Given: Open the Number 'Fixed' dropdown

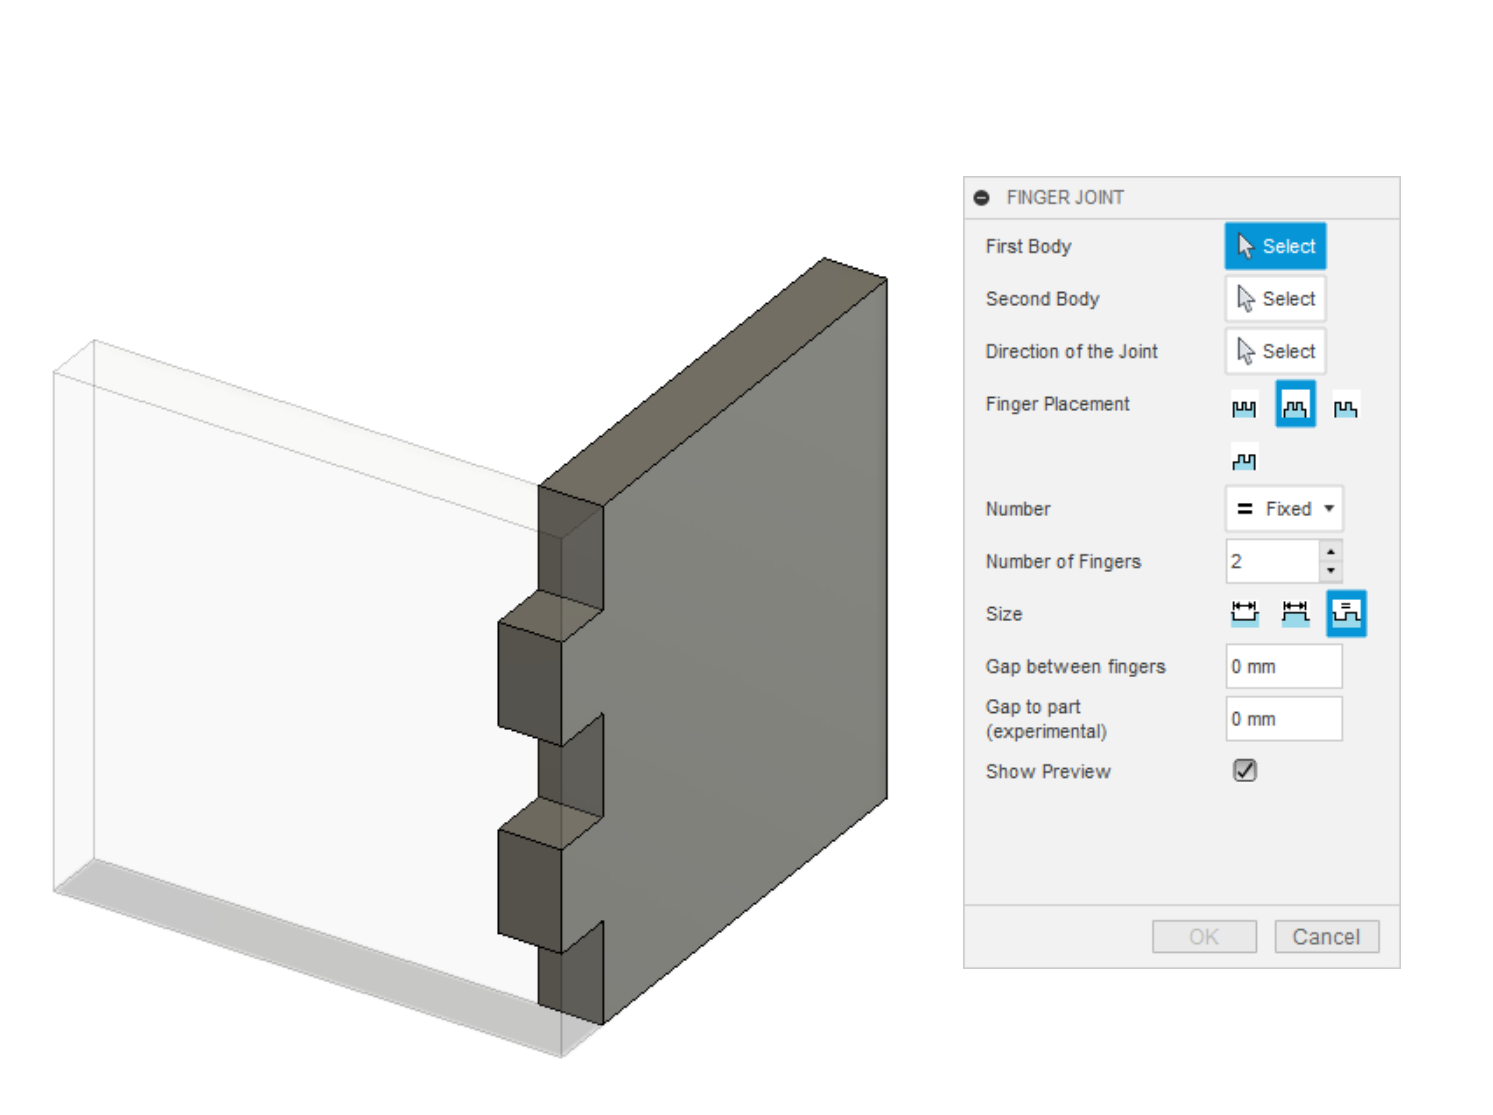Looking at the screenshot, I should pyautogui.click(x=1284, y=509).
